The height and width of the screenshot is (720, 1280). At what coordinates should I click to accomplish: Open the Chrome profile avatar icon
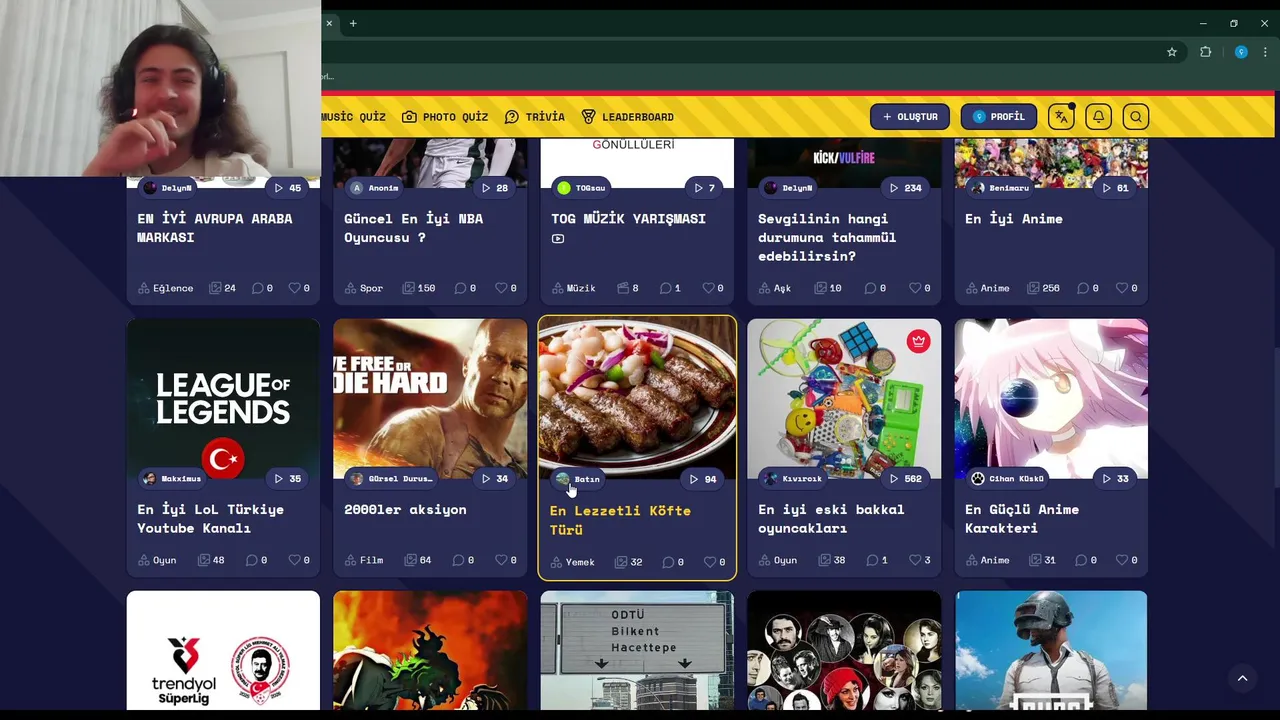[1241, 52]
